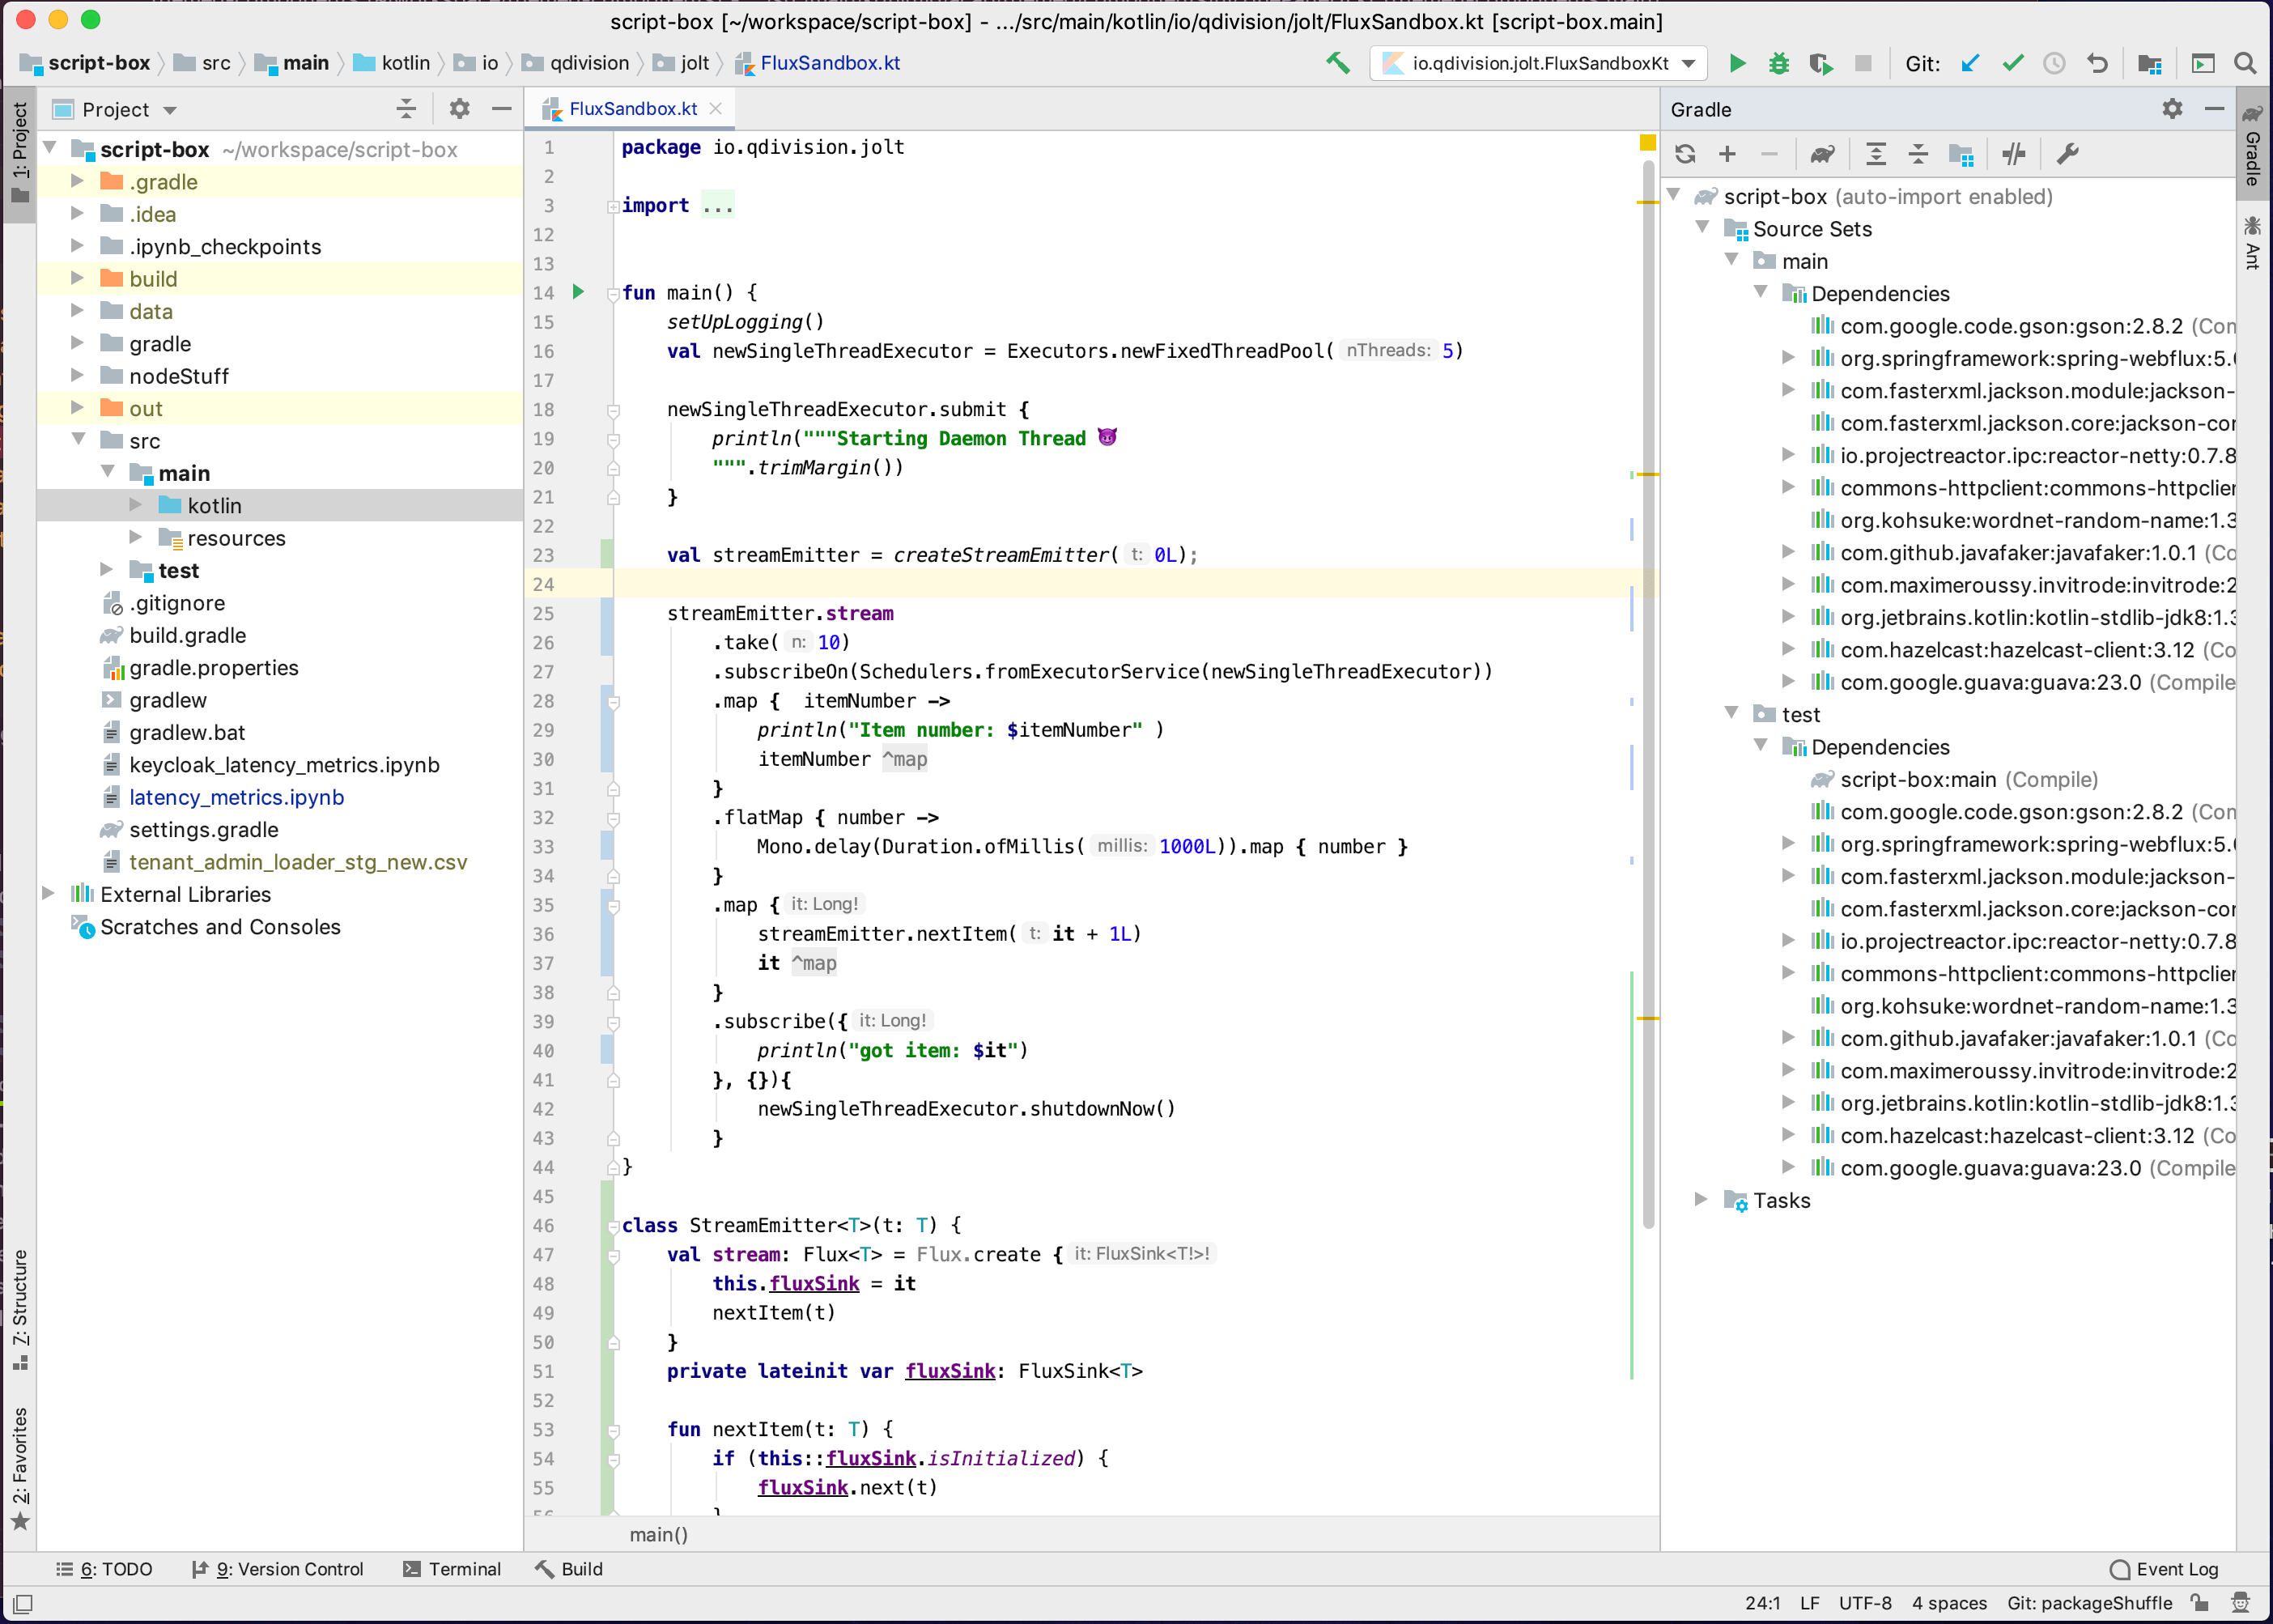The width and height of the screenshot is (2273, 1624).
Task: Run the FluxSandboxKt configuration
Action: pyautogui.click(x=1737, y=64)
